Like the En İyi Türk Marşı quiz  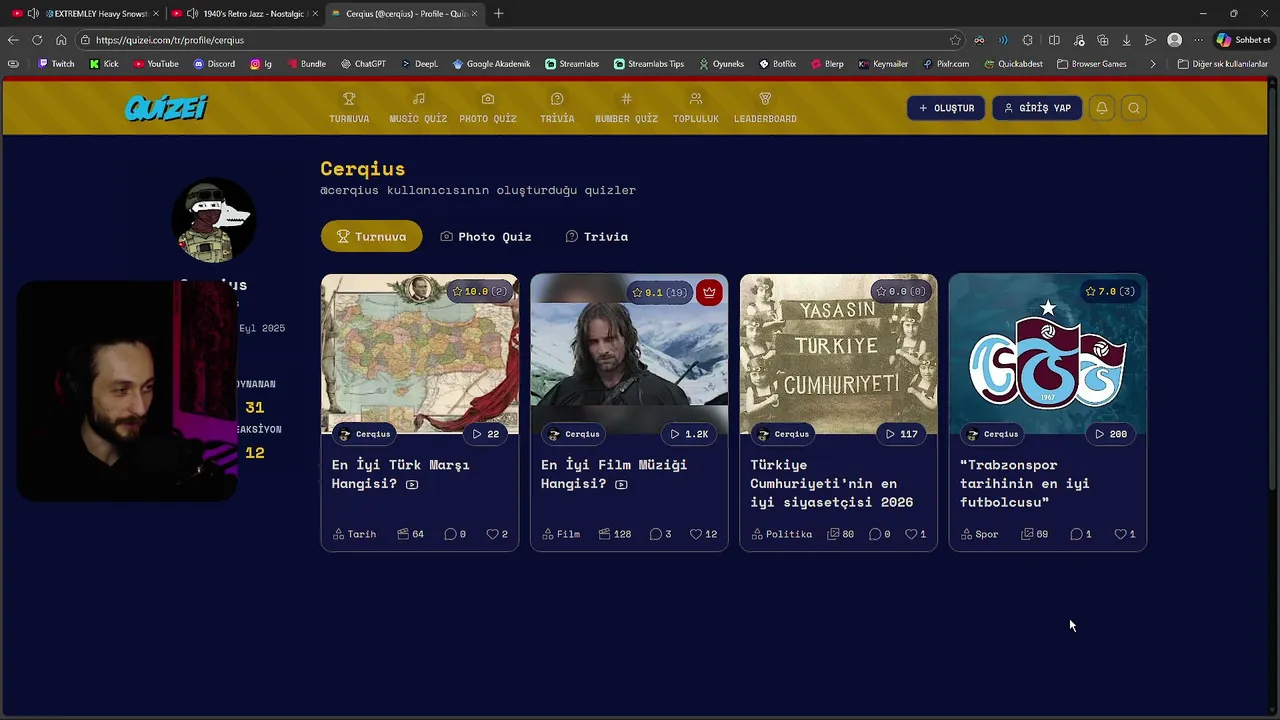(x=492, y=534)
